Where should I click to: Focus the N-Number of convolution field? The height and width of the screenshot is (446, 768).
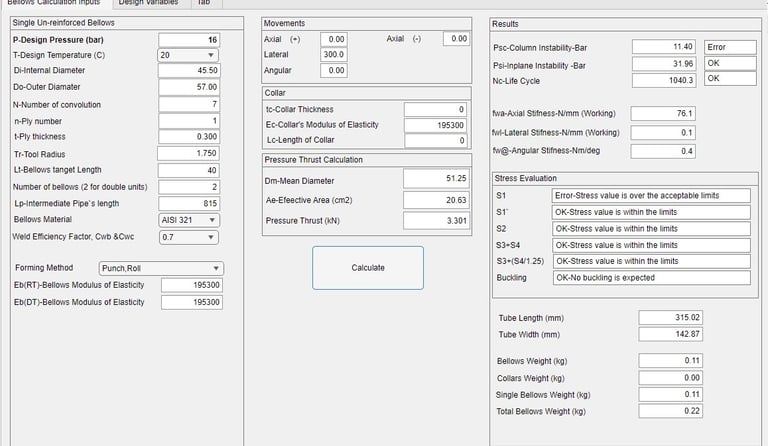click(x=189, y=104)
